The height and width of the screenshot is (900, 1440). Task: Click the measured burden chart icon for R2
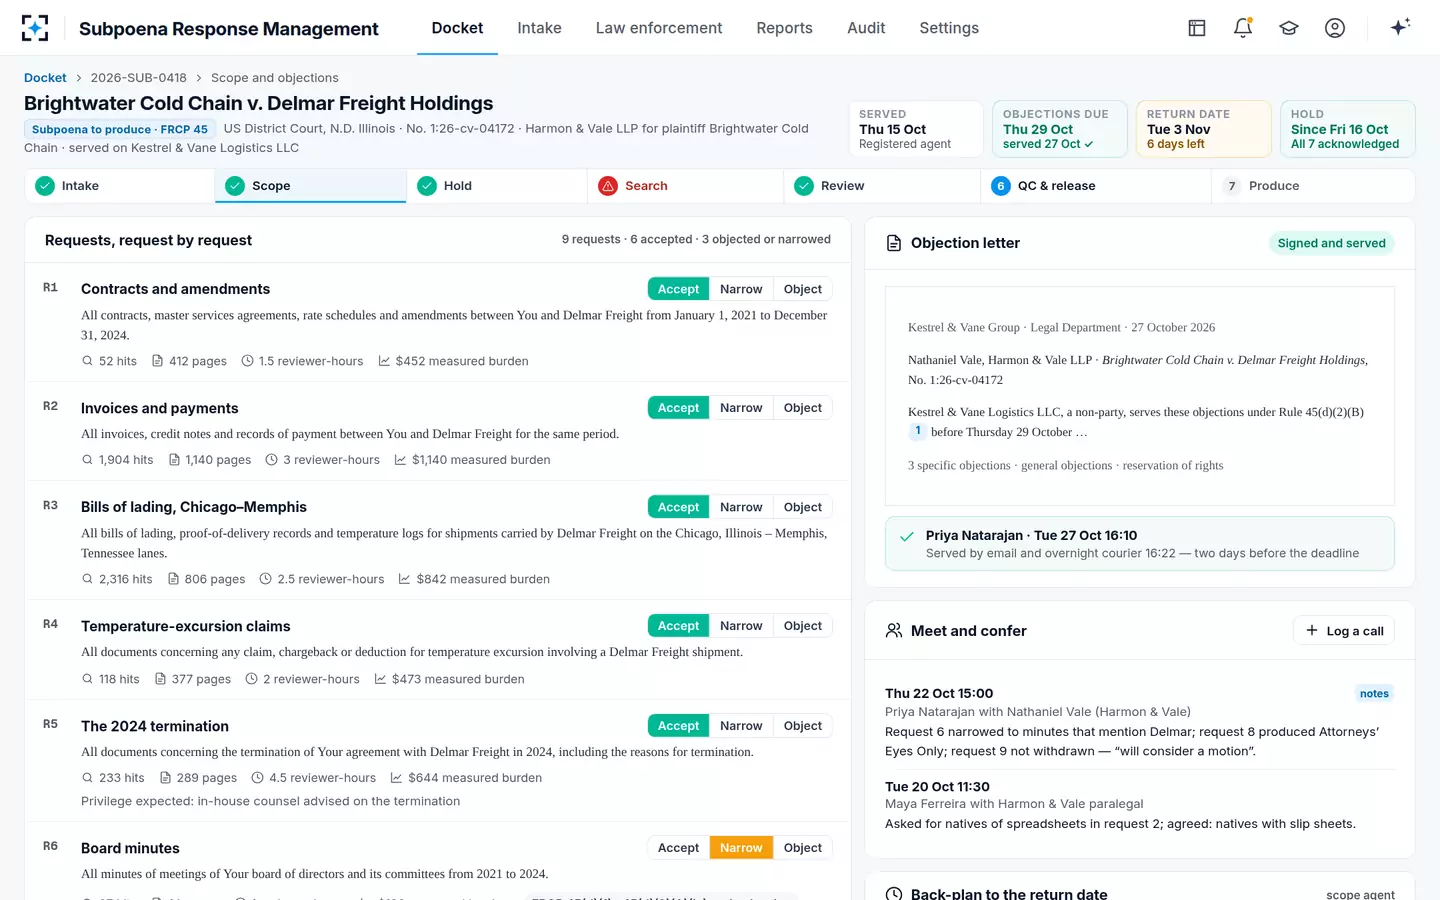400,460
